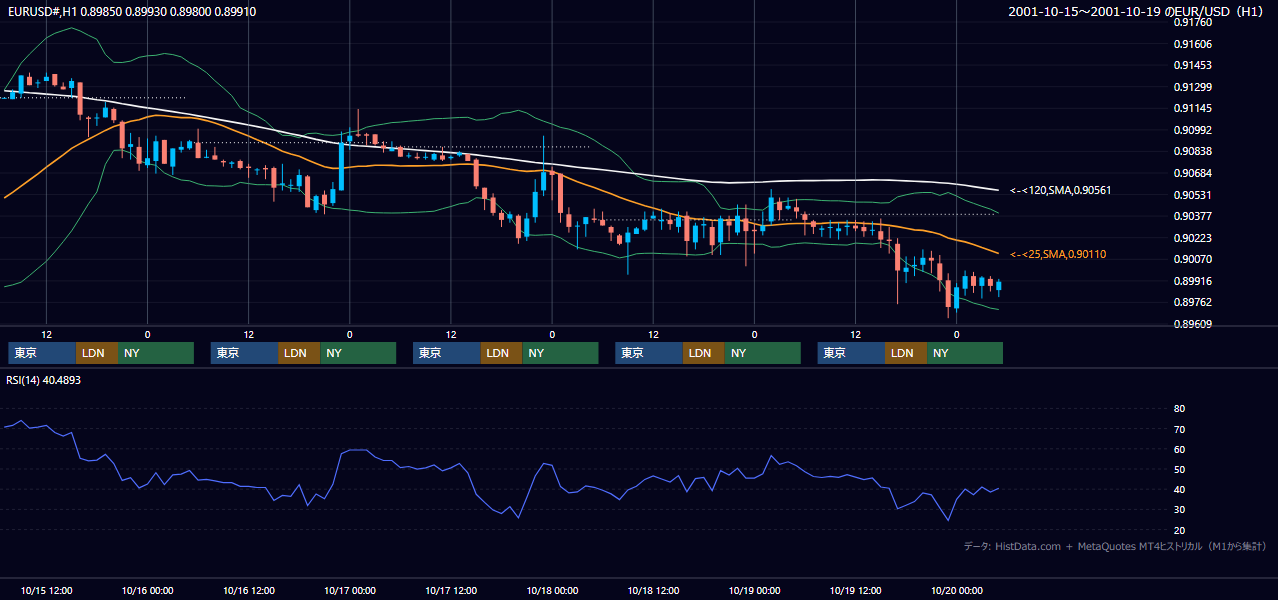This screenshot has width=1278, height=600.
Task: Click price axis value 0.90531
Action: tap(1193, 195)
